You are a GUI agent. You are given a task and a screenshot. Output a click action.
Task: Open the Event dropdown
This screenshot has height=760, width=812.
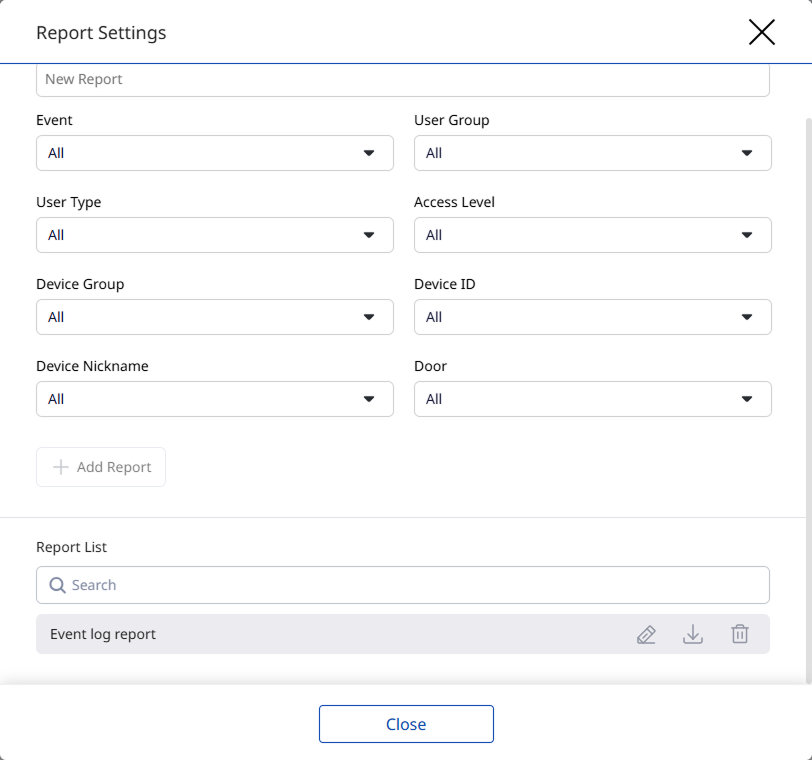coord(214,153)
